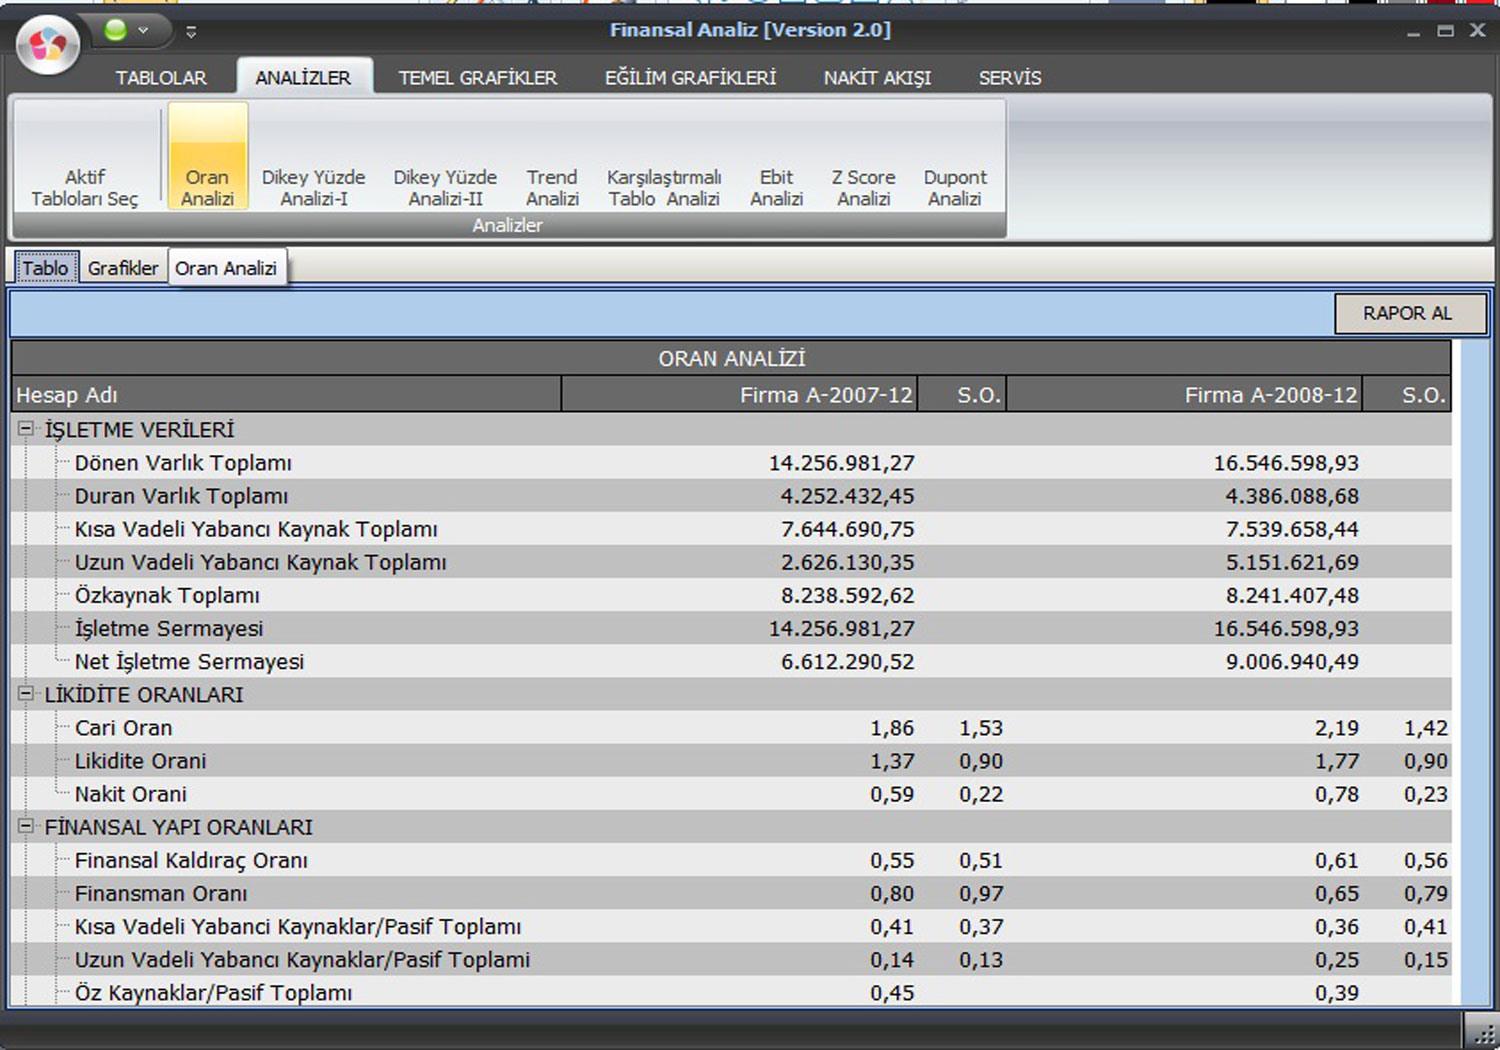The width and height of the screenshot is (1500, 1050).
Task: Select the Duran Varlık Toplamı row
Action: tap(731, 496)
